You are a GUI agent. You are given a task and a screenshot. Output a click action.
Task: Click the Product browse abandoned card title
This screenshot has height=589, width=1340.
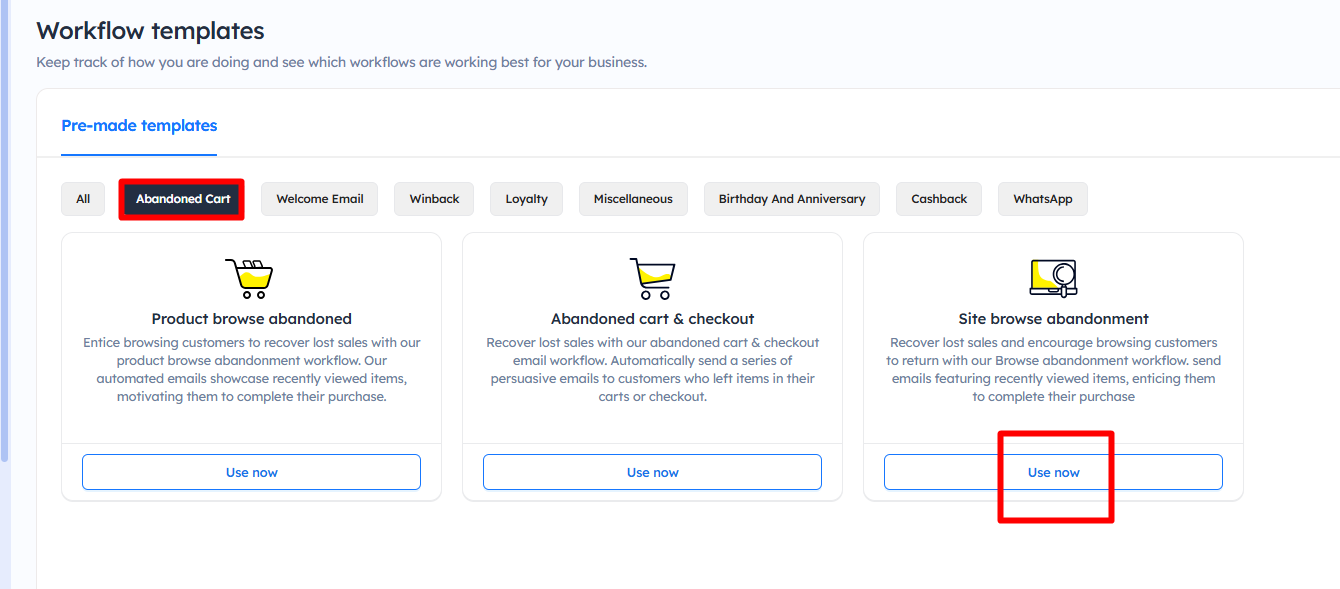coord(251,319)
